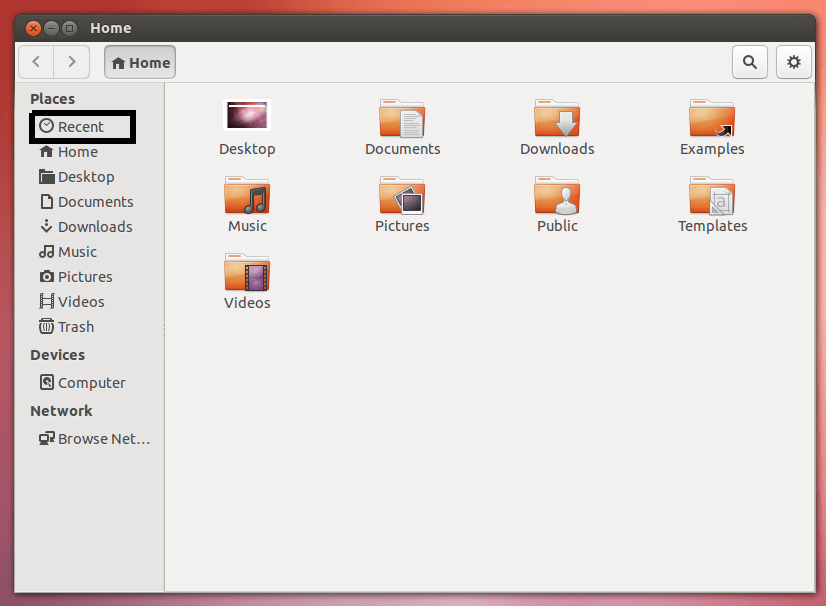This screenshot has height=606, width=826.
Task: Go back with the left arrow
Action: point(36,62)
